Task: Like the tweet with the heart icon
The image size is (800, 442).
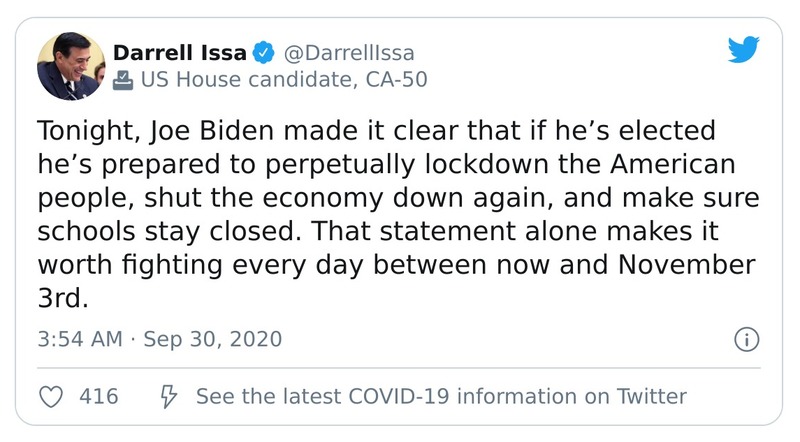Action: click(50, 397)
